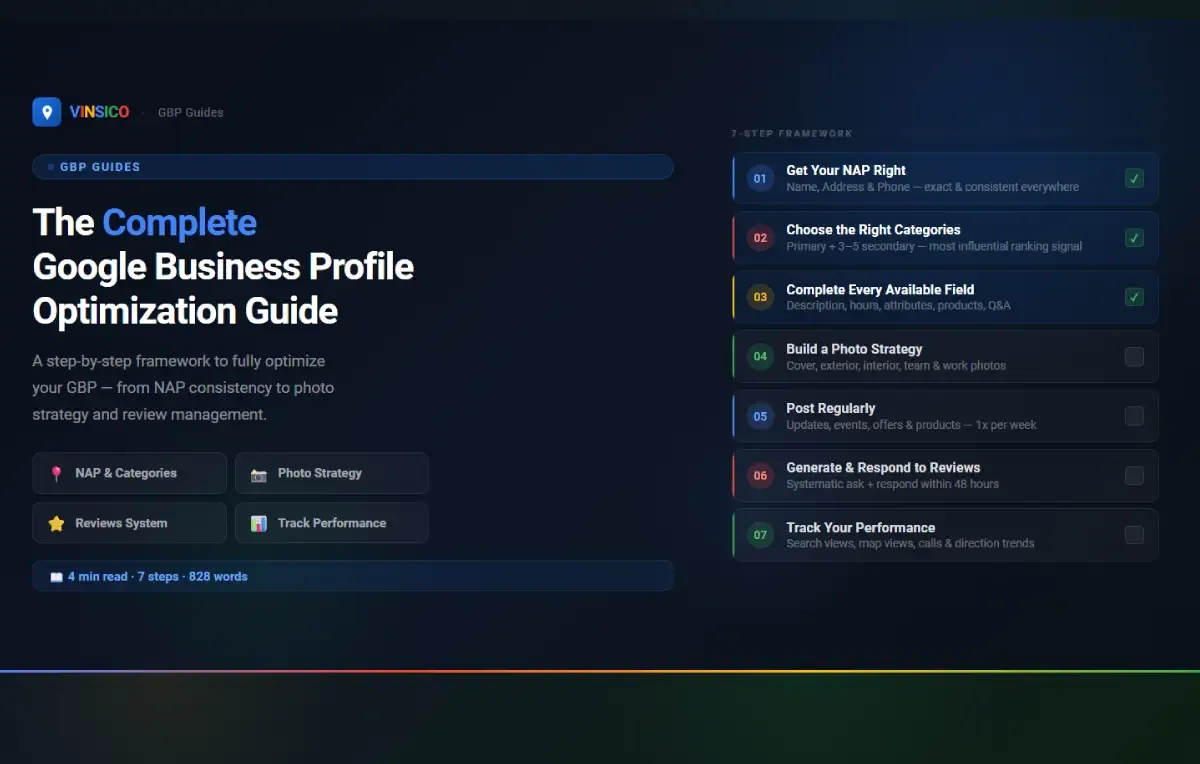
Task: Check the Build a Photo Strategy step
Action: (1134, 356)
